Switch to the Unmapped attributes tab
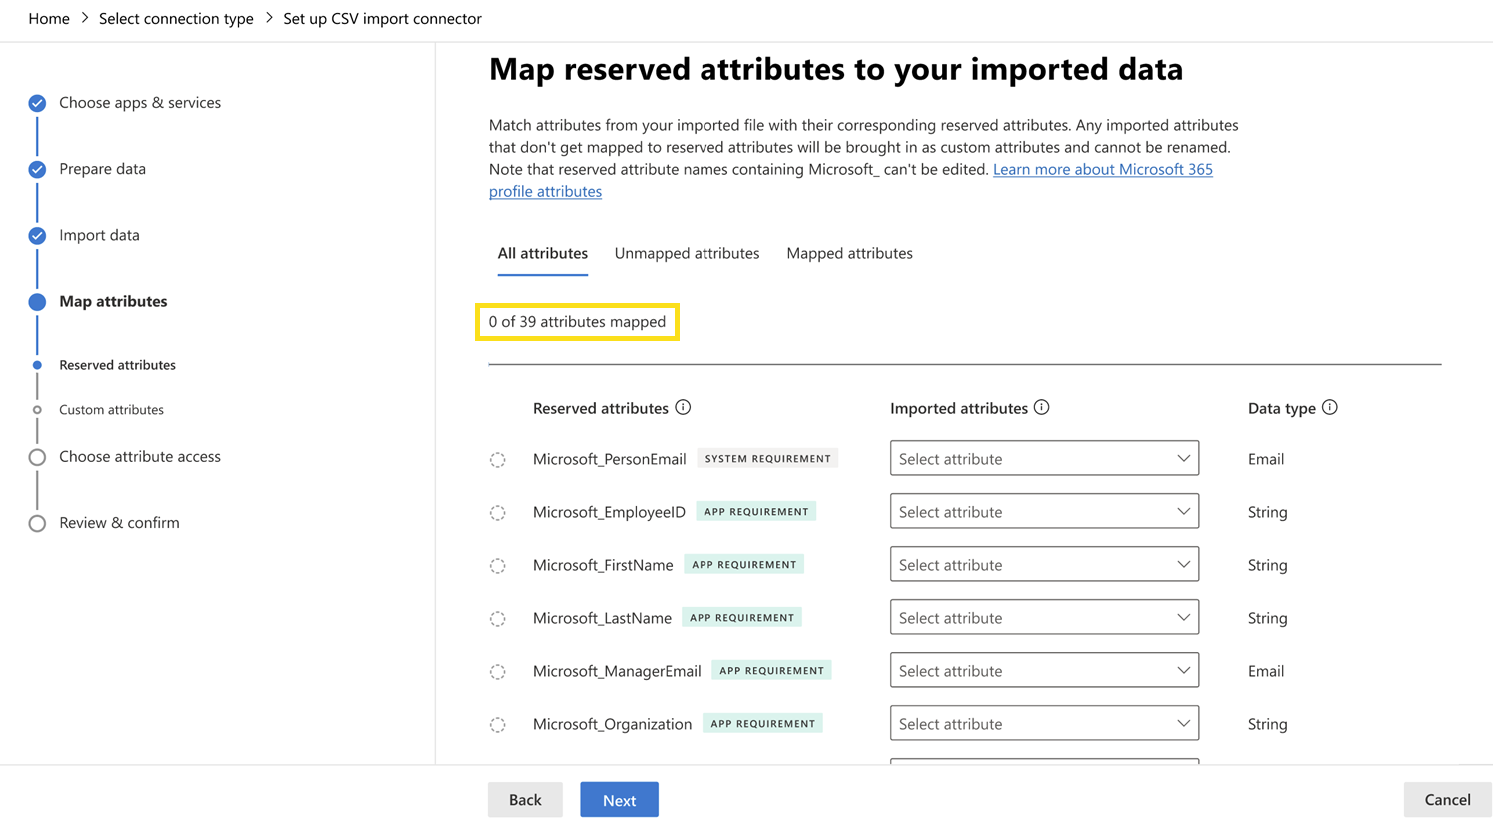 pyautogui.click(x=686, y=253)
